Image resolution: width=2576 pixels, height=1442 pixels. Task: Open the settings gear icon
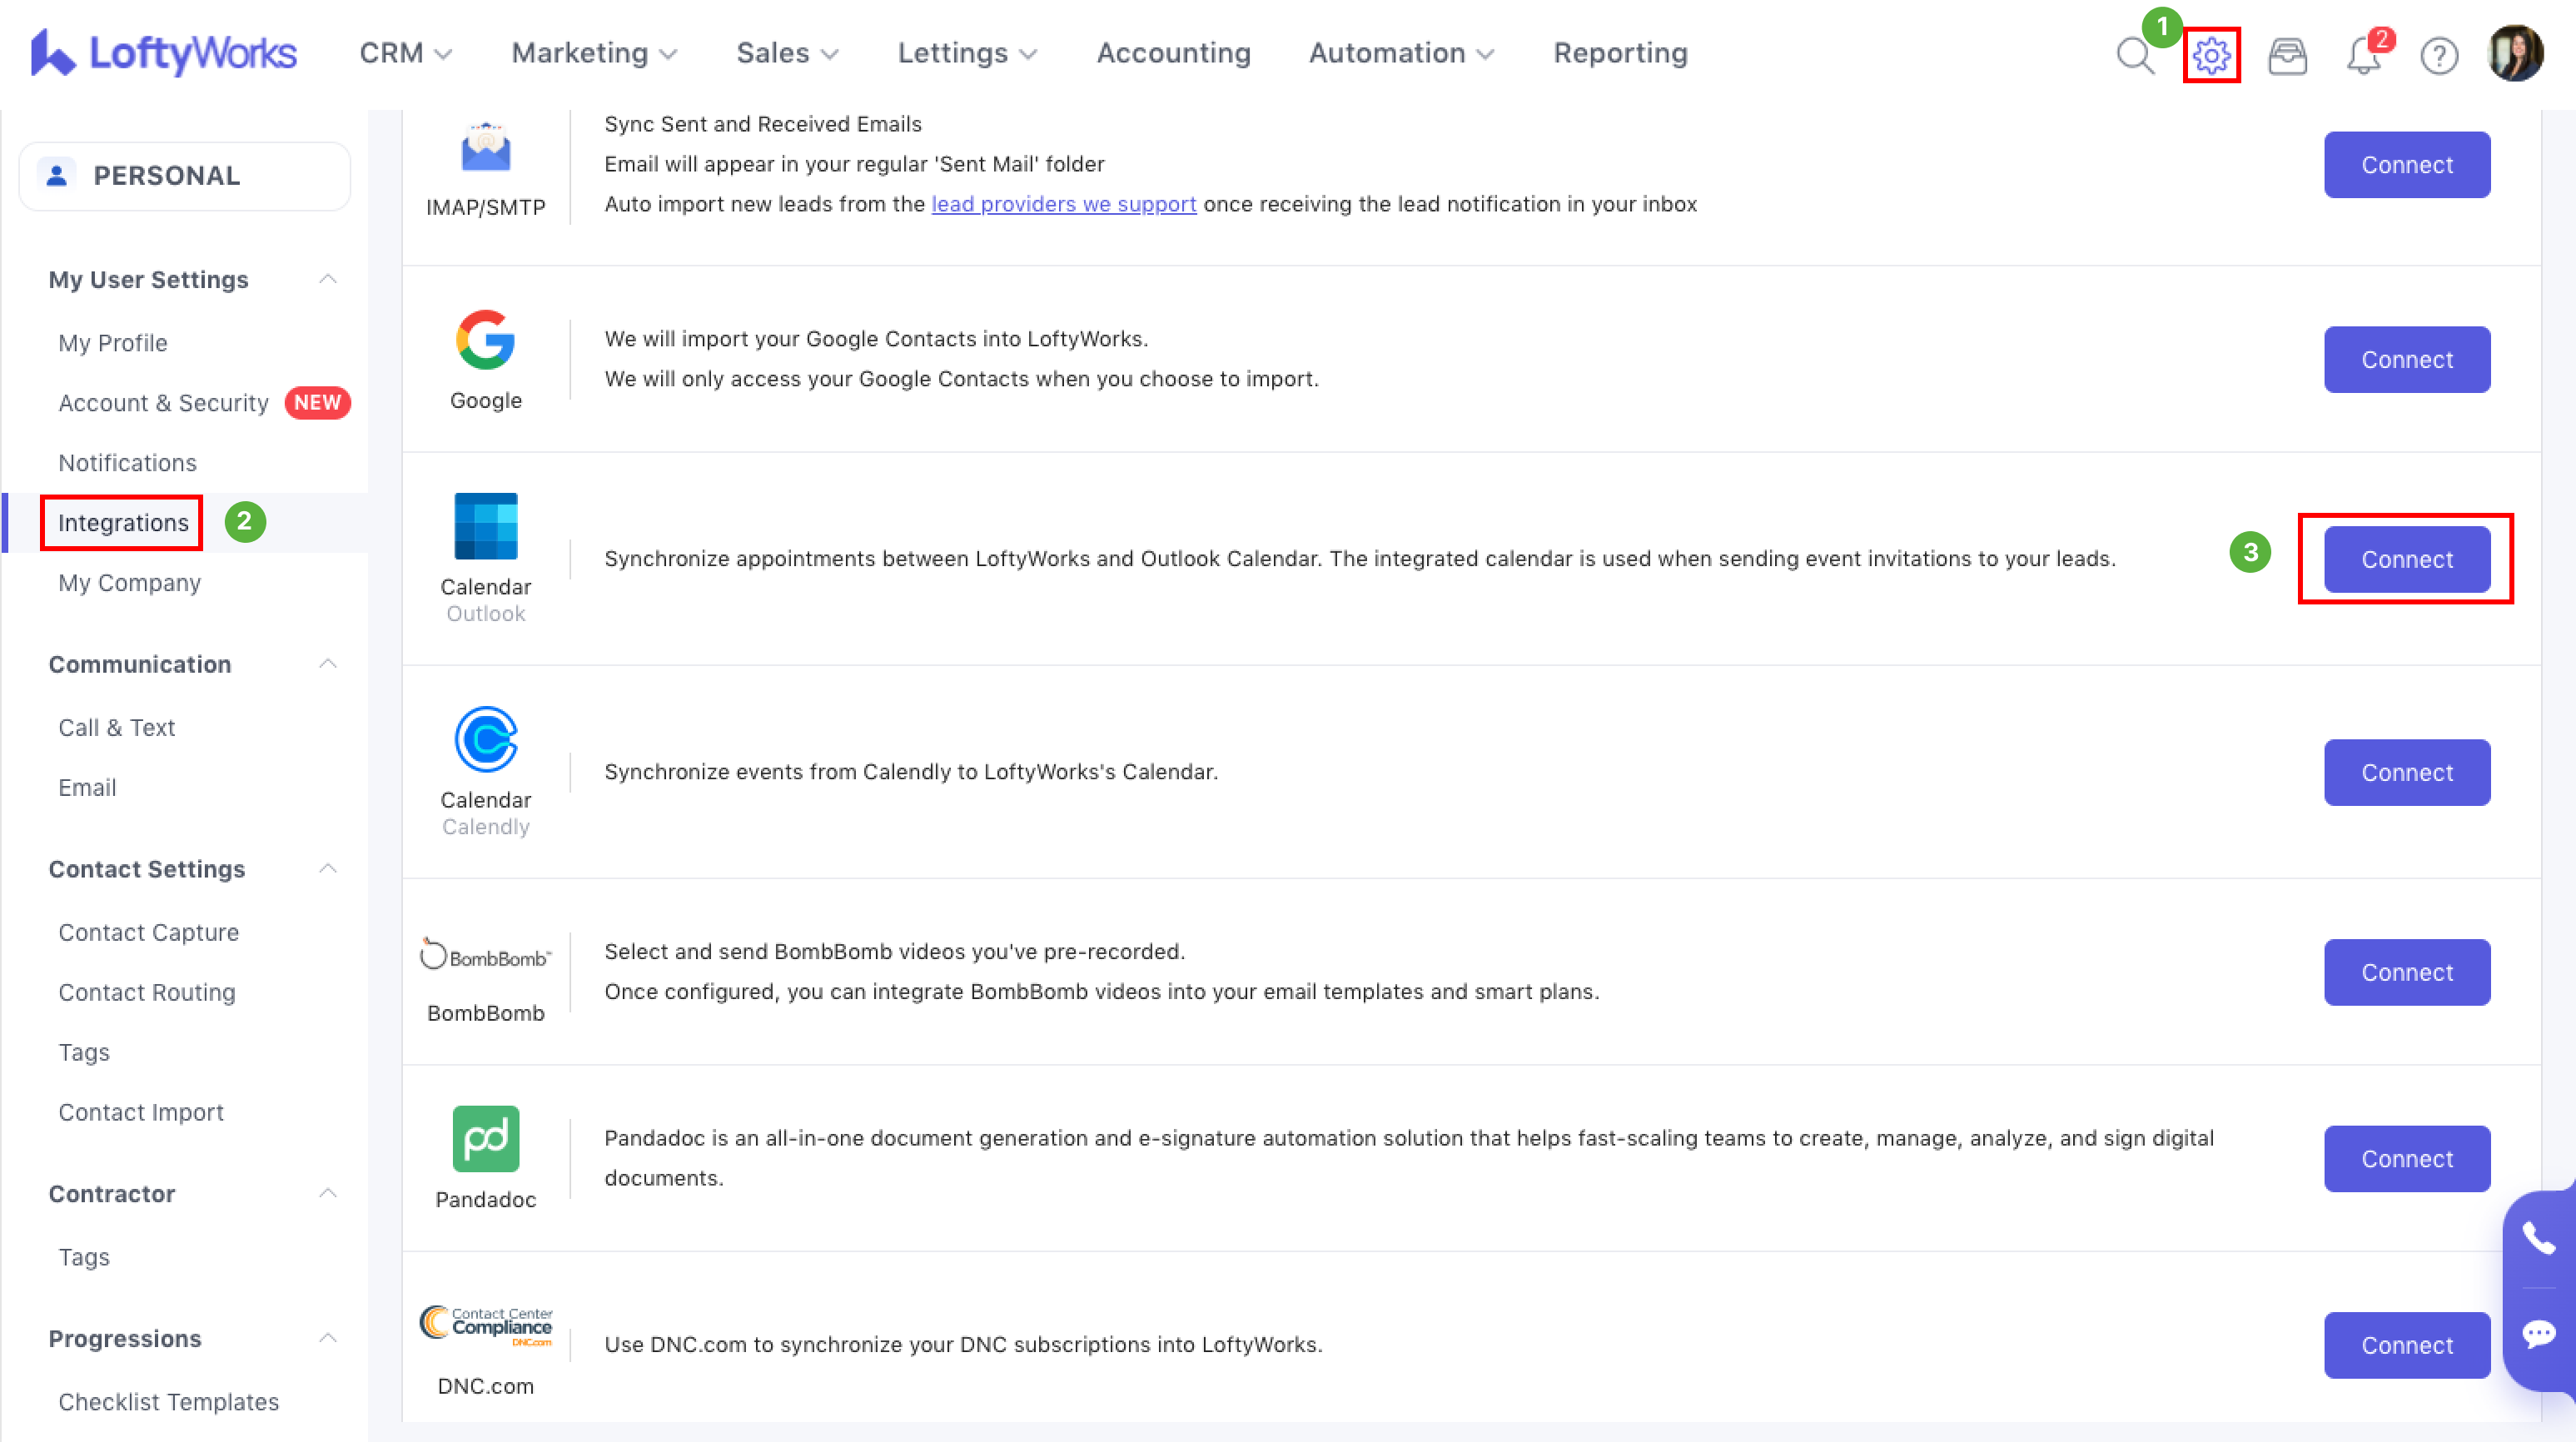[2211, 55]
